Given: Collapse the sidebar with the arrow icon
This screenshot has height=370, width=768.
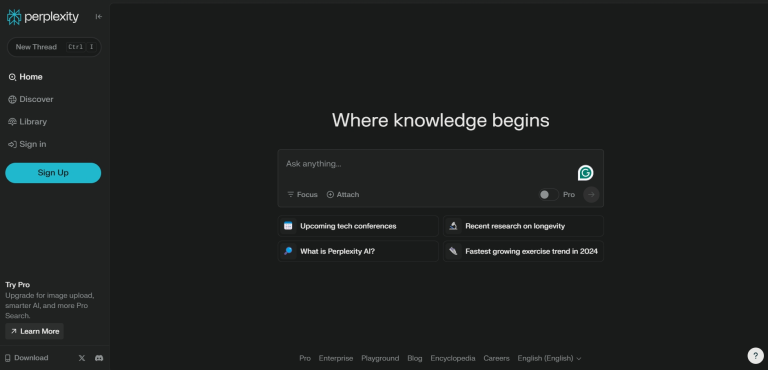Looking at the screenshot, I should (x=99, y=17).
